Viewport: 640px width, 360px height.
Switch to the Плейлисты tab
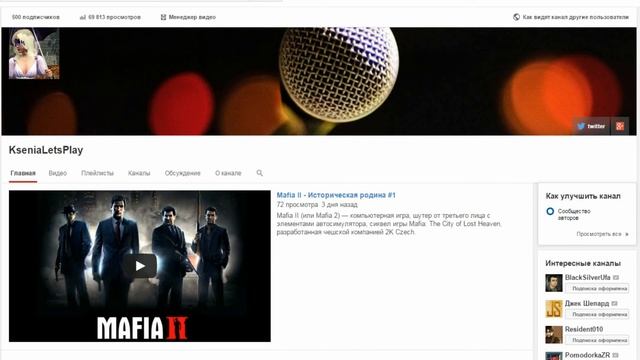[x=97, y=173]
